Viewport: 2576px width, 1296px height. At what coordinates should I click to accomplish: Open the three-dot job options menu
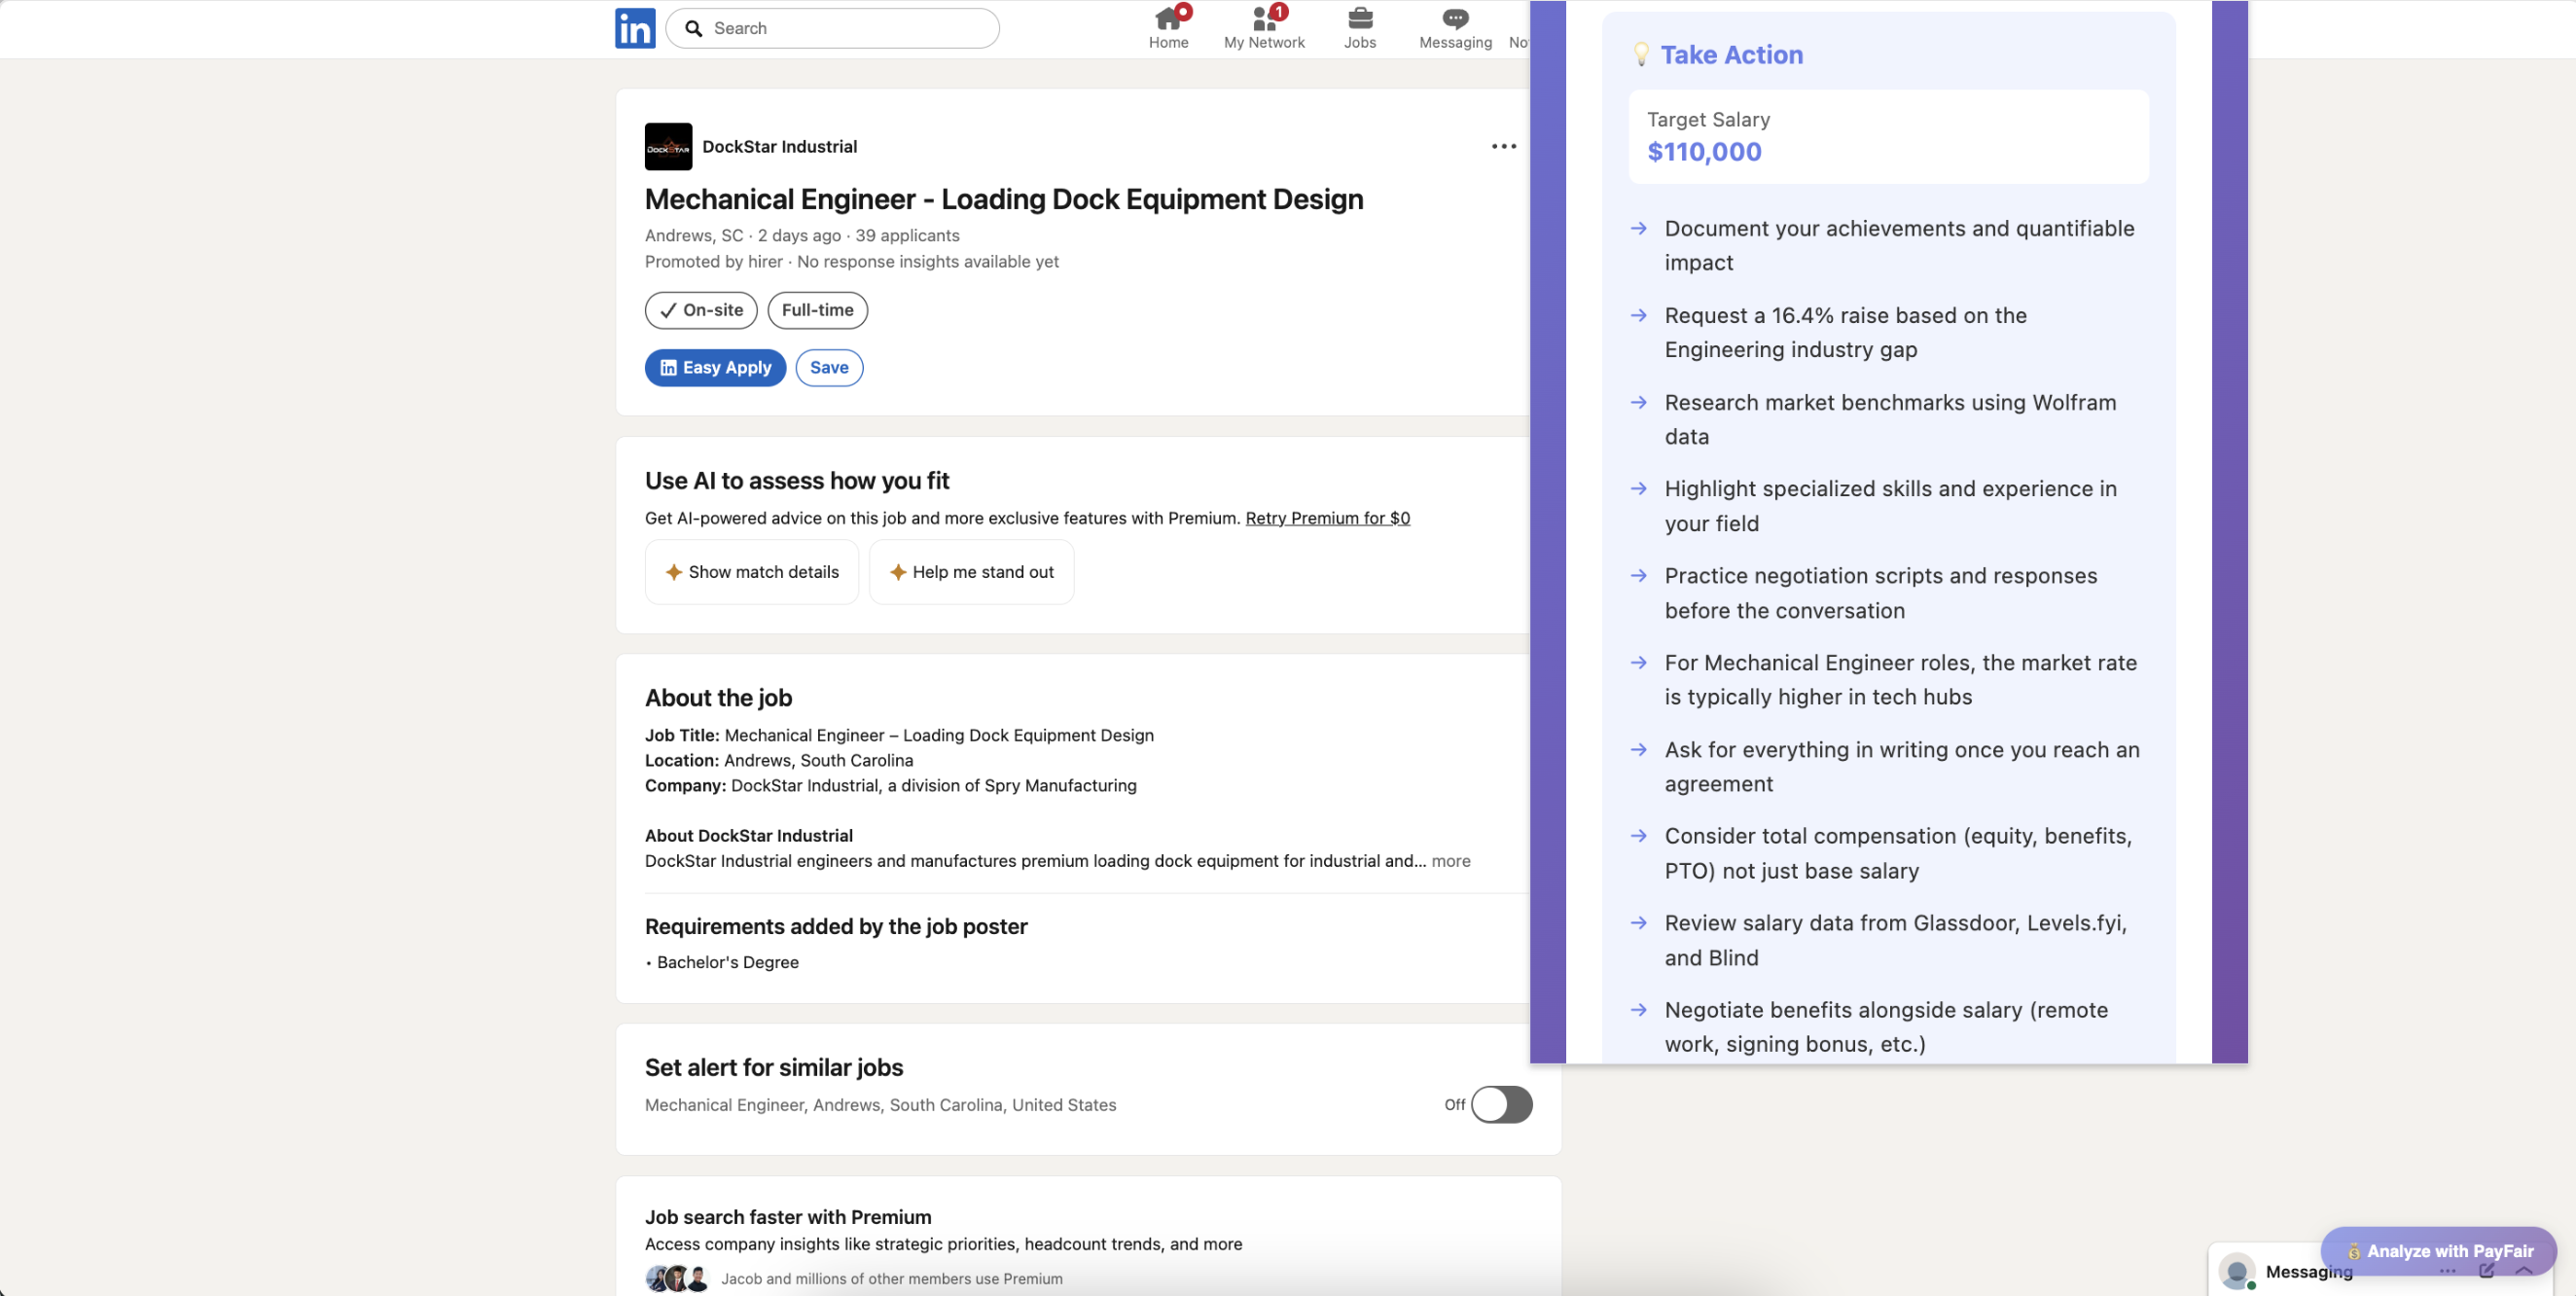(x=1503, y=146)
